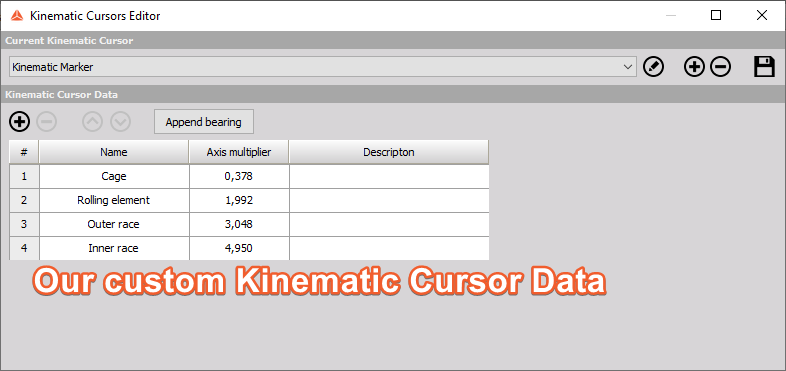
Task: Select the Cage name cell
Action: 114,176
